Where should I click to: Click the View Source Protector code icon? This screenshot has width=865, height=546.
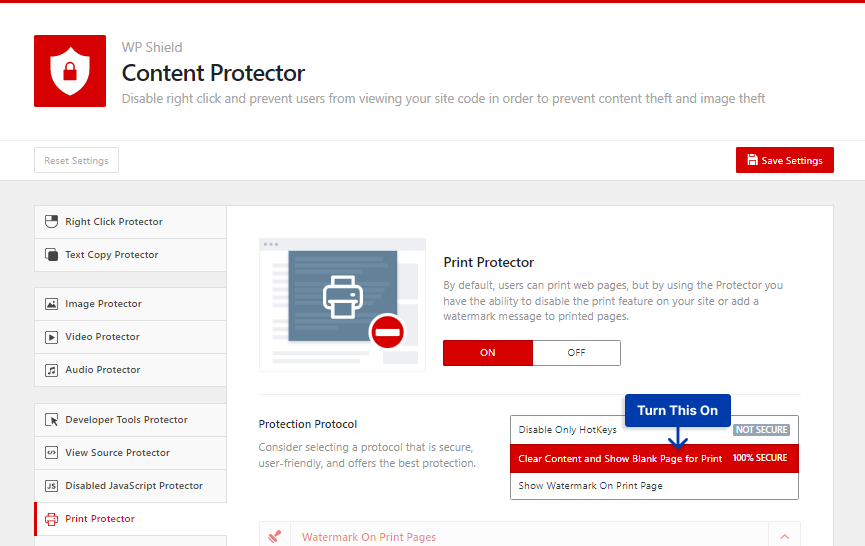51,453
